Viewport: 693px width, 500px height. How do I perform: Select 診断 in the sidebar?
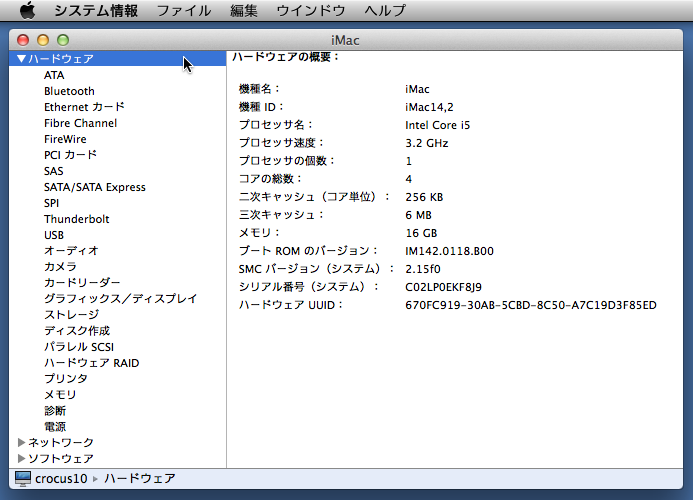55,411
